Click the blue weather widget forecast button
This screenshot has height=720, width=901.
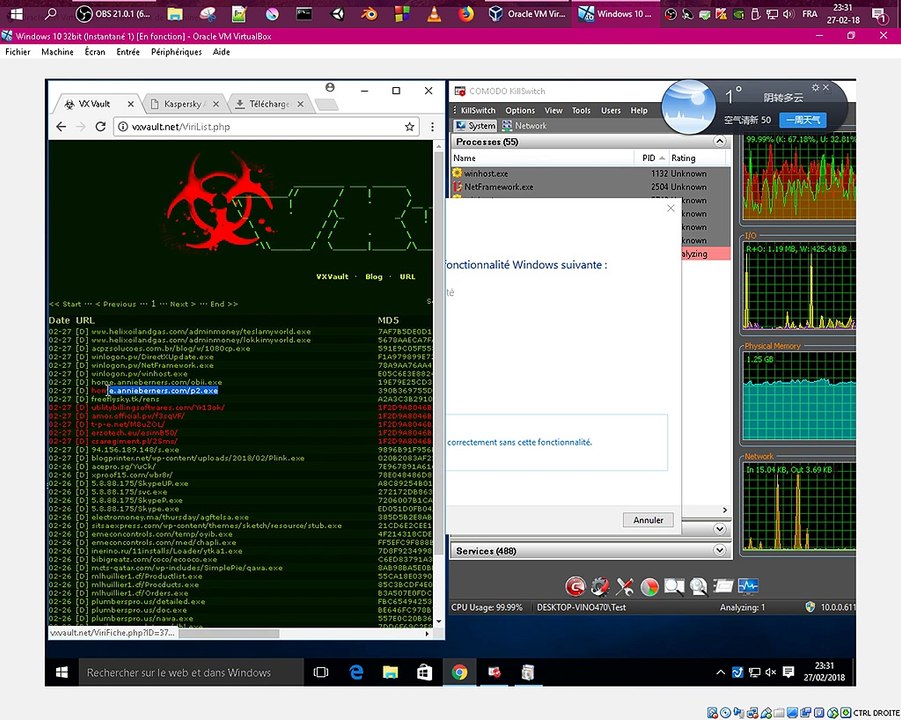pos(803,120)
